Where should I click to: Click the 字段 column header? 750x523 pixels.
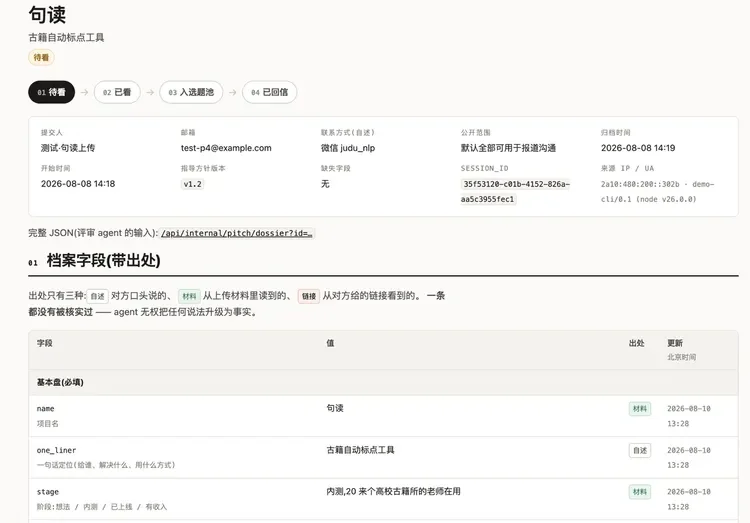coord(44,343)
